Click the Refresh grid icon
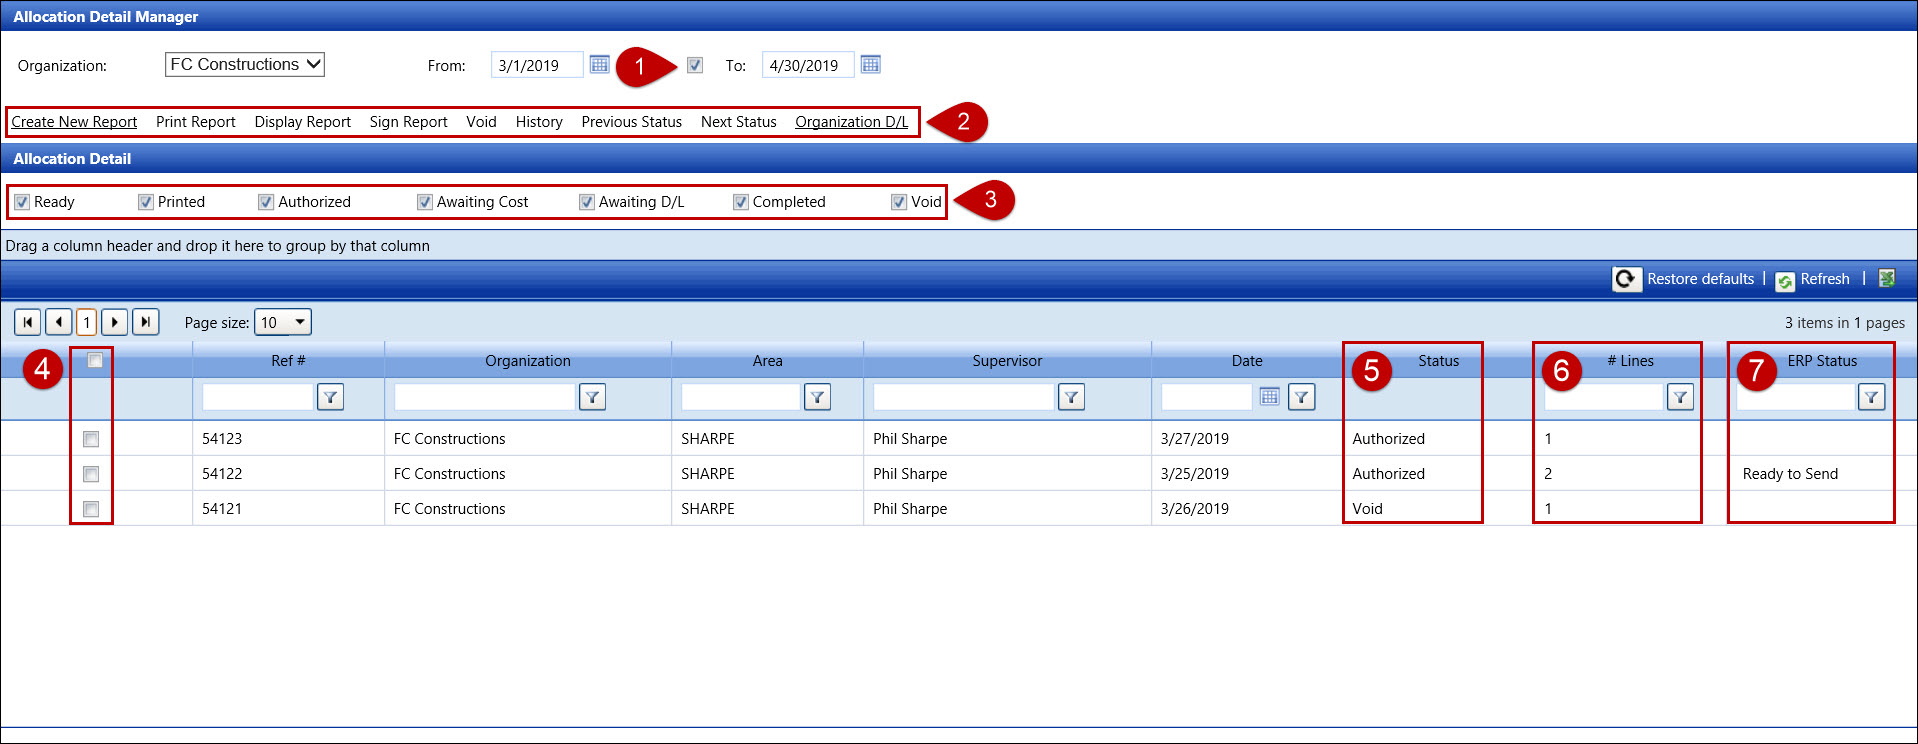This screenshot has width=1918, height=744. coord(1785,281)
